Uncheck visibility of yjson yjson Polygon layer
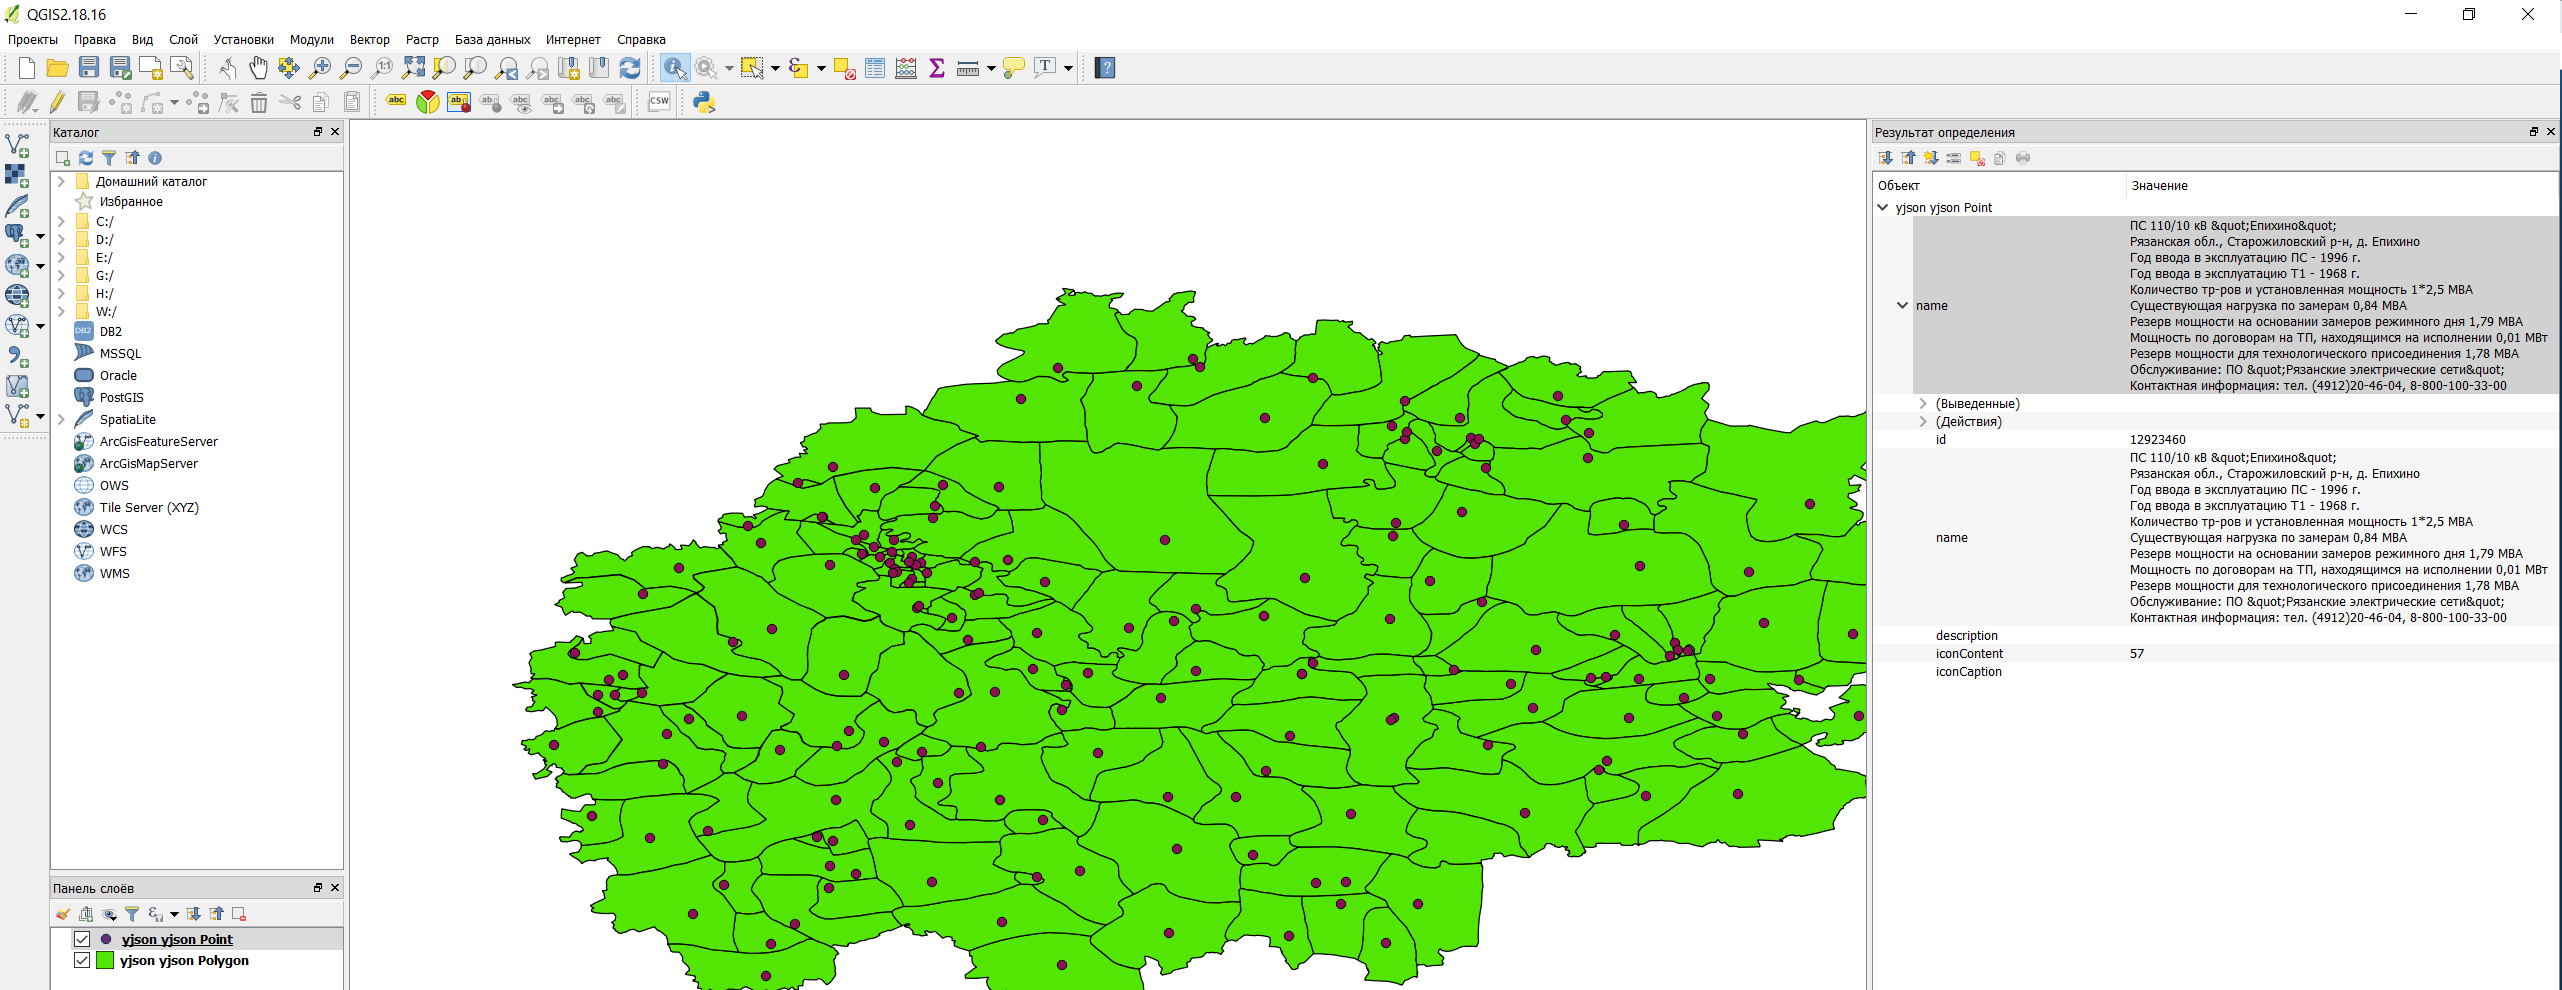 (x=80, y=960)
